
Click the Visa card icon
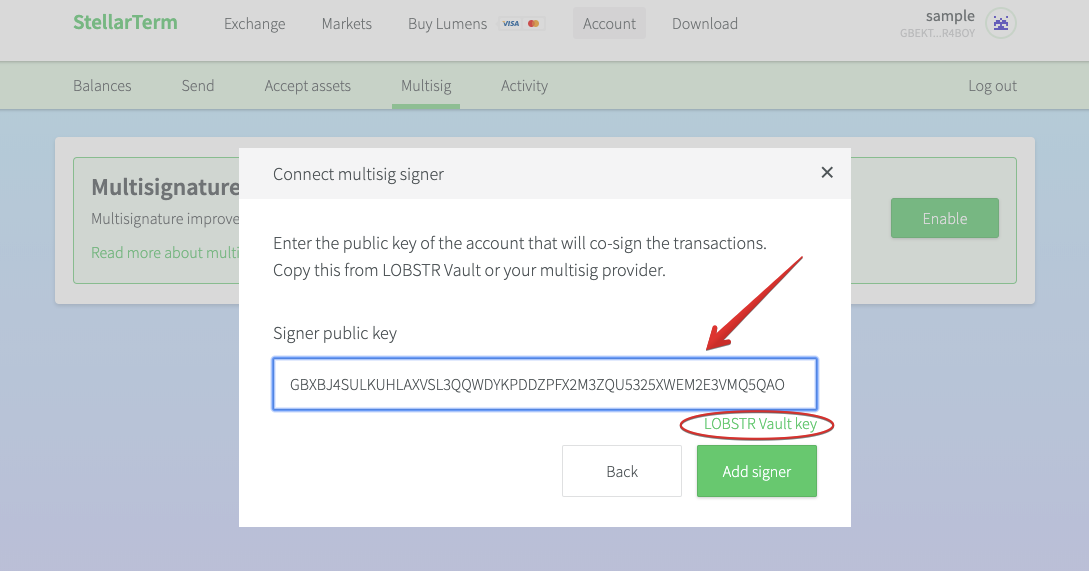[x=511, y=24]
